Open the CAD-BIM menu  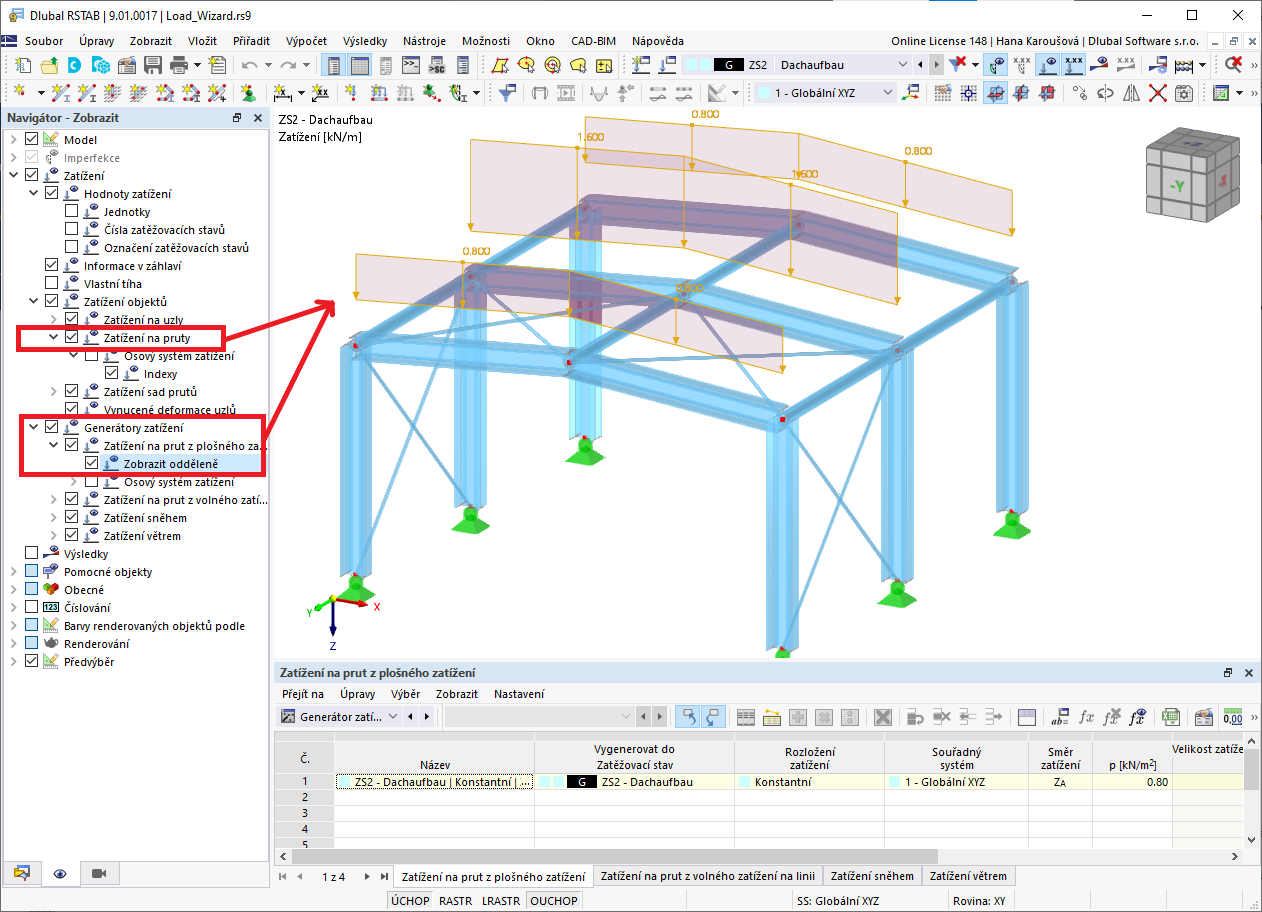(x=593, y=41)
